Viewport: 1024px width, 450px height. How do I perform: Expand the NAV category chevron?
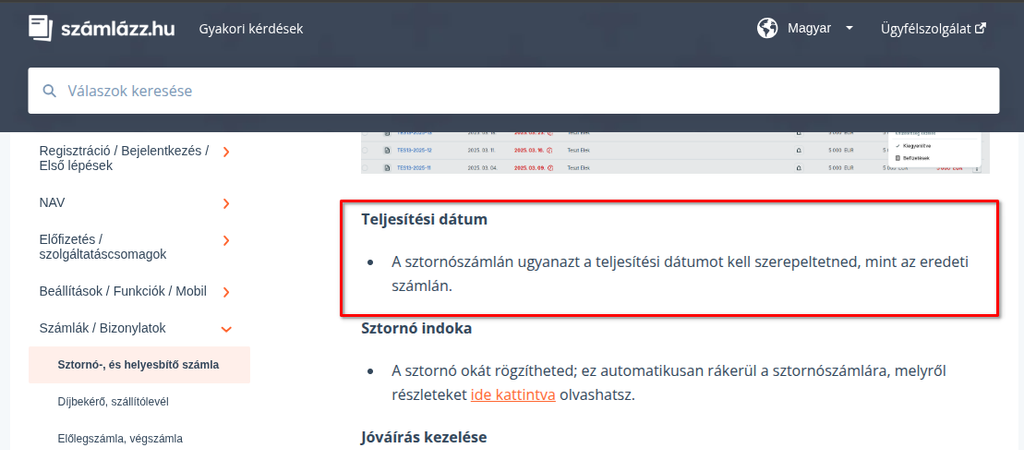(x=227, y=203)
